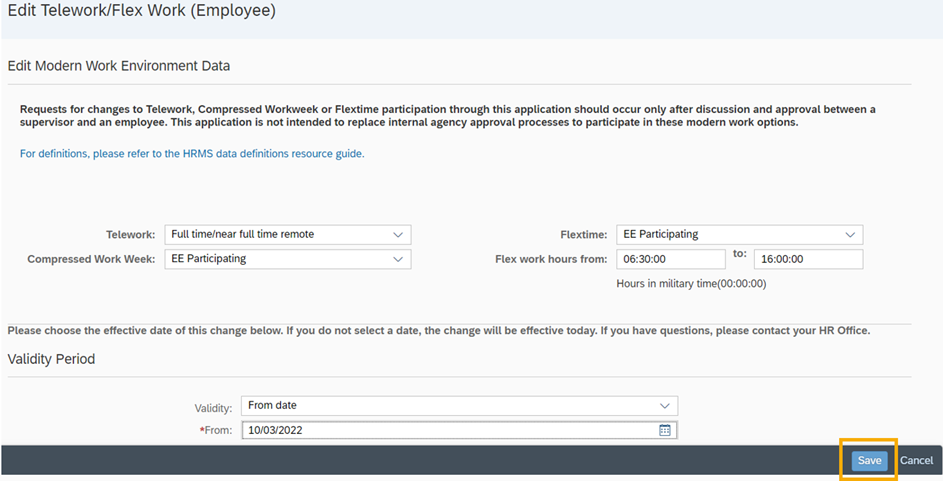Click the Flex work hours from field
Image resolution: width=943 pixels, height=481 pixels.
670,259
